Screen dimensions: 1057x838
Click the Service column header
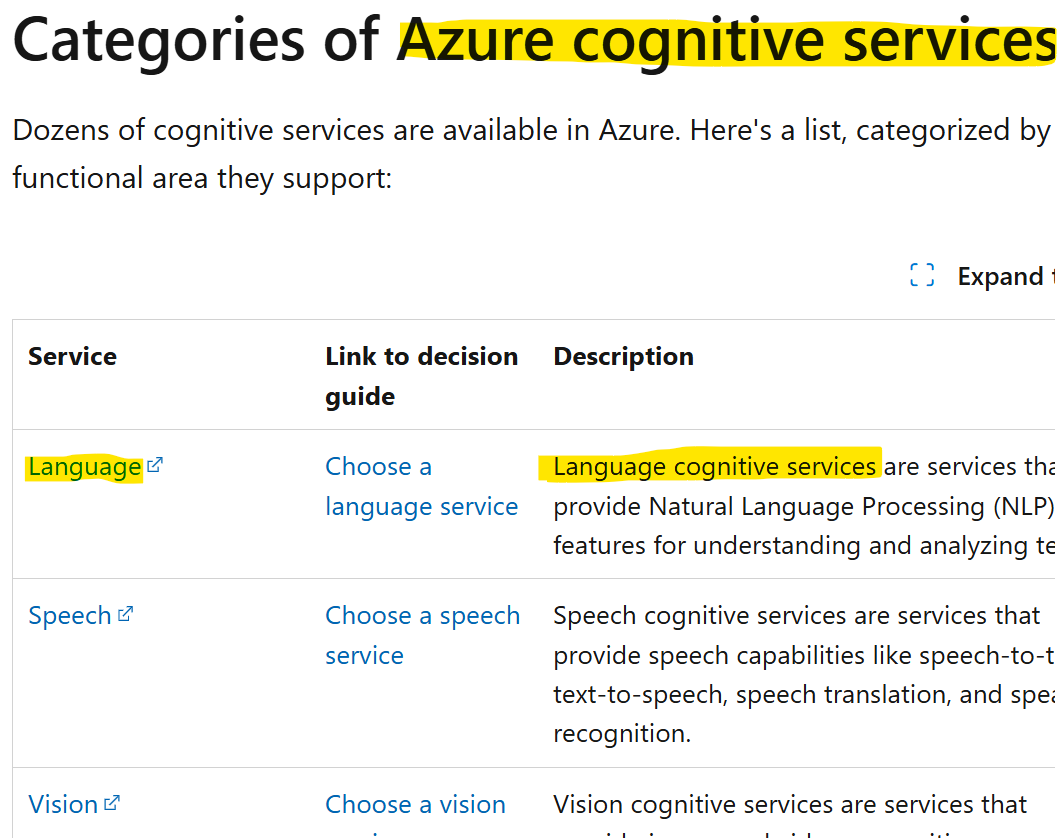[72, 356]
